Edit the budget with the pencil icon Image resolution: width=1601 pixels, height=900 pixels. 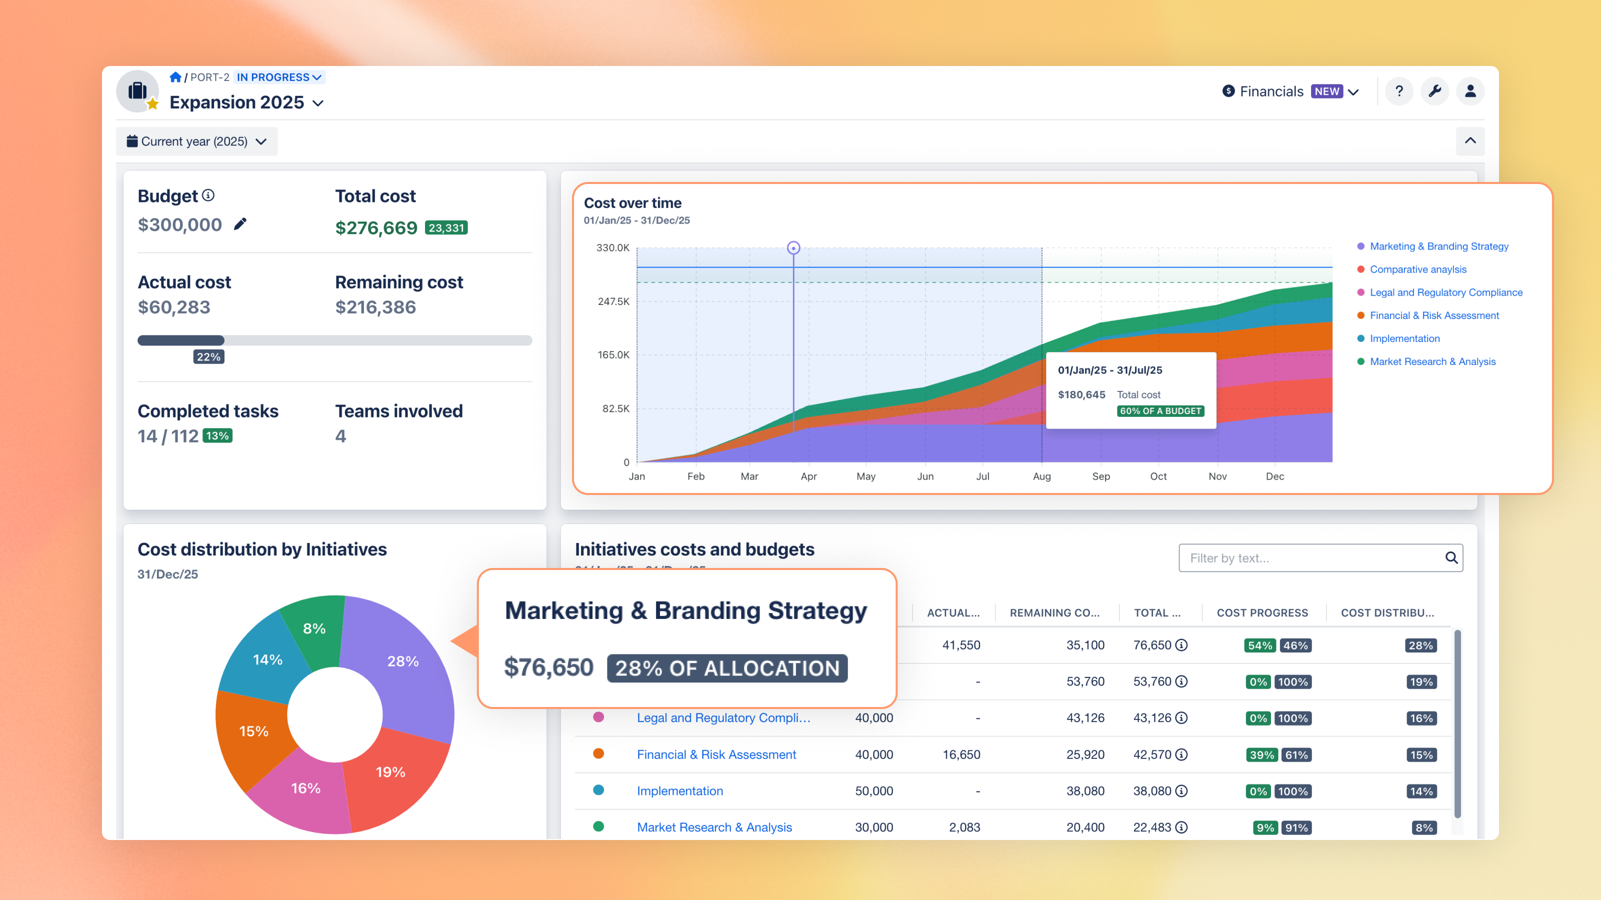click(x=240, y=225)
